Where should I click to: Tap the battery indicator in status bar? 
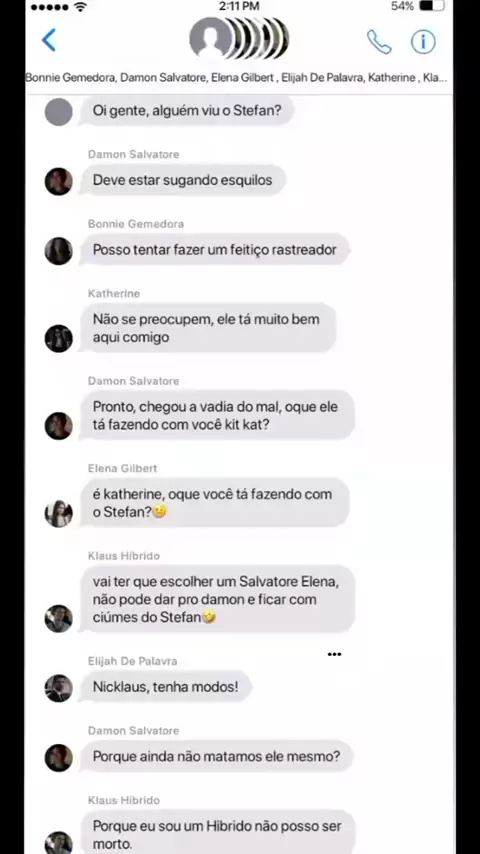[432, 7]
